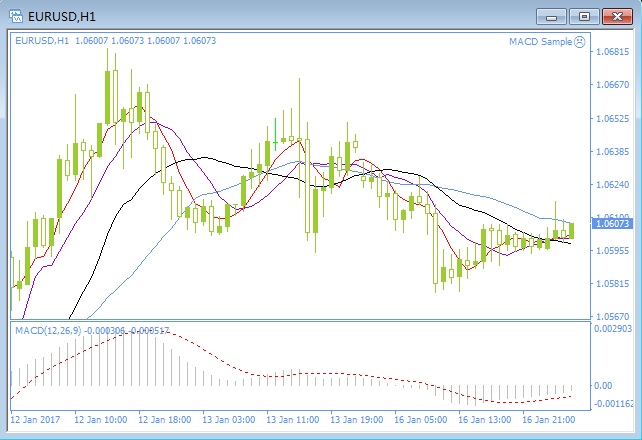Viewport: 642px width, 440px height.
Task: Click MACD scale value -0.001162
Action: [x=613, y=404]
